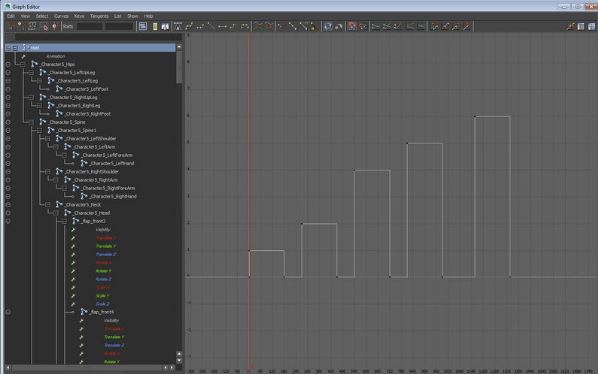Open the View menu
Viewport: 598px width, 374px height.
(25, 16)
